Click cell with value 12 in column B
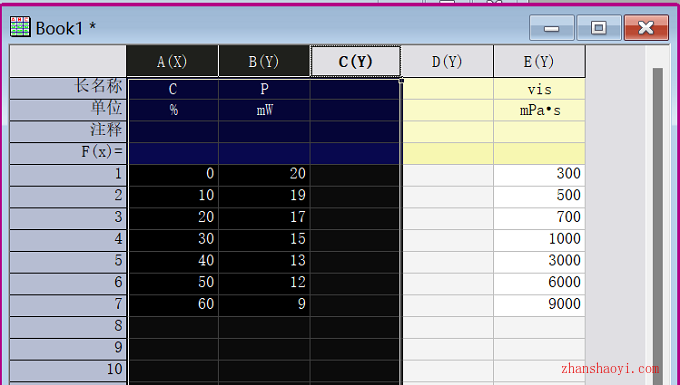This screenshot has height=385, width=680. (264, 284)
